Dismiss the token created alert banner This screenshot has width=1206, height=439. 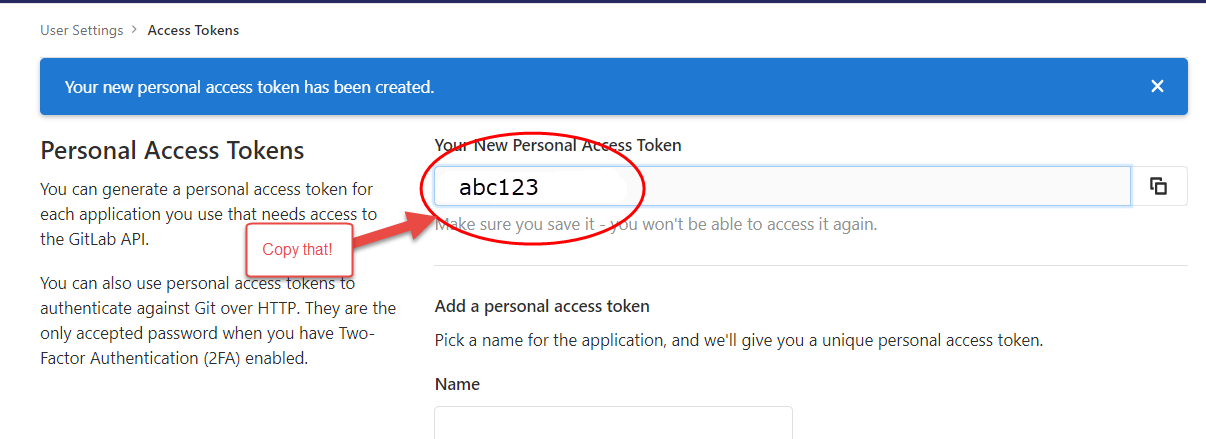[1157, 87]
